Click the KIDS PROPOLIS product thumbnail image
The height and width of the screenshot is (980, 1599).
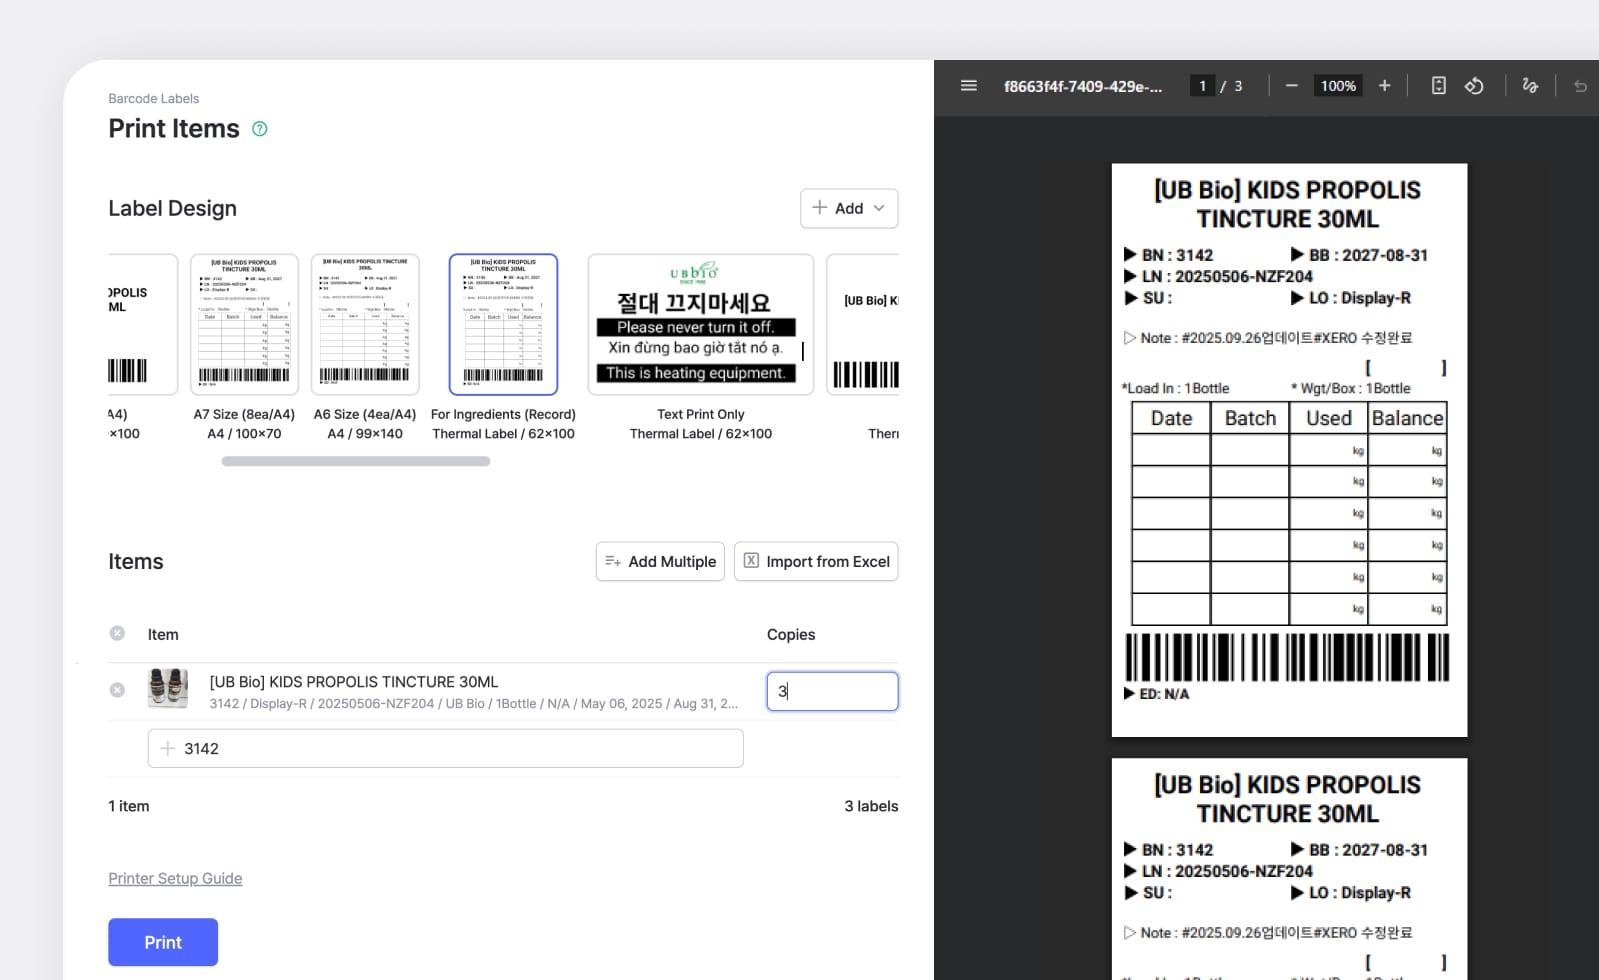pyautogui.click(x=167, y=689)
